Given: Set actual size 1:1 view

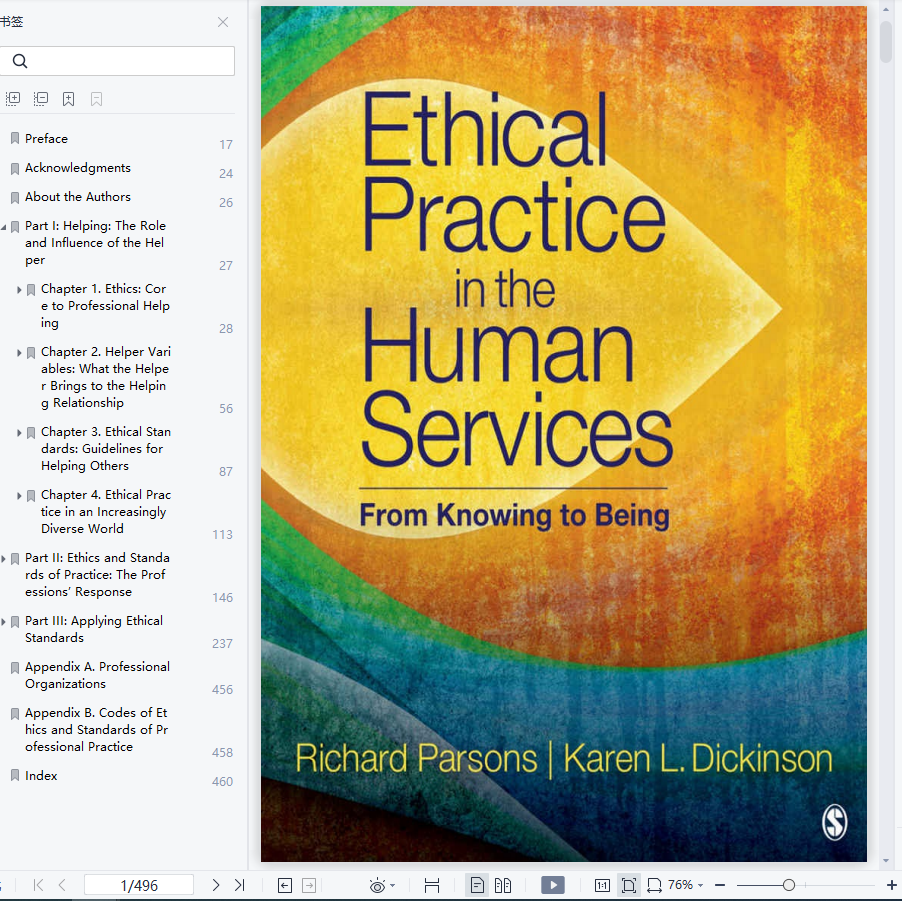Looking at the screenshot, I should click(602, 885).
